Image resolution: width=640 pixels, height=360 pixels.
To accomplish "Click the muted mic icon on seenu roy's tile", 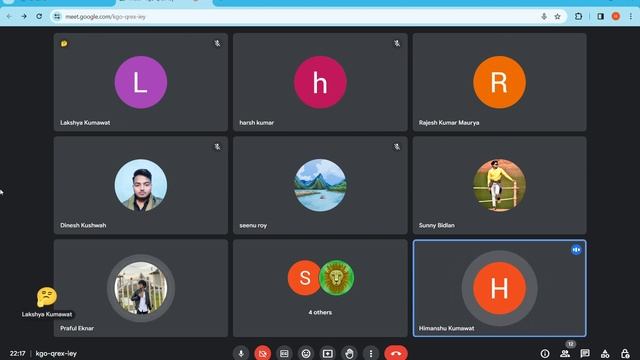I will tap(397, 147).
